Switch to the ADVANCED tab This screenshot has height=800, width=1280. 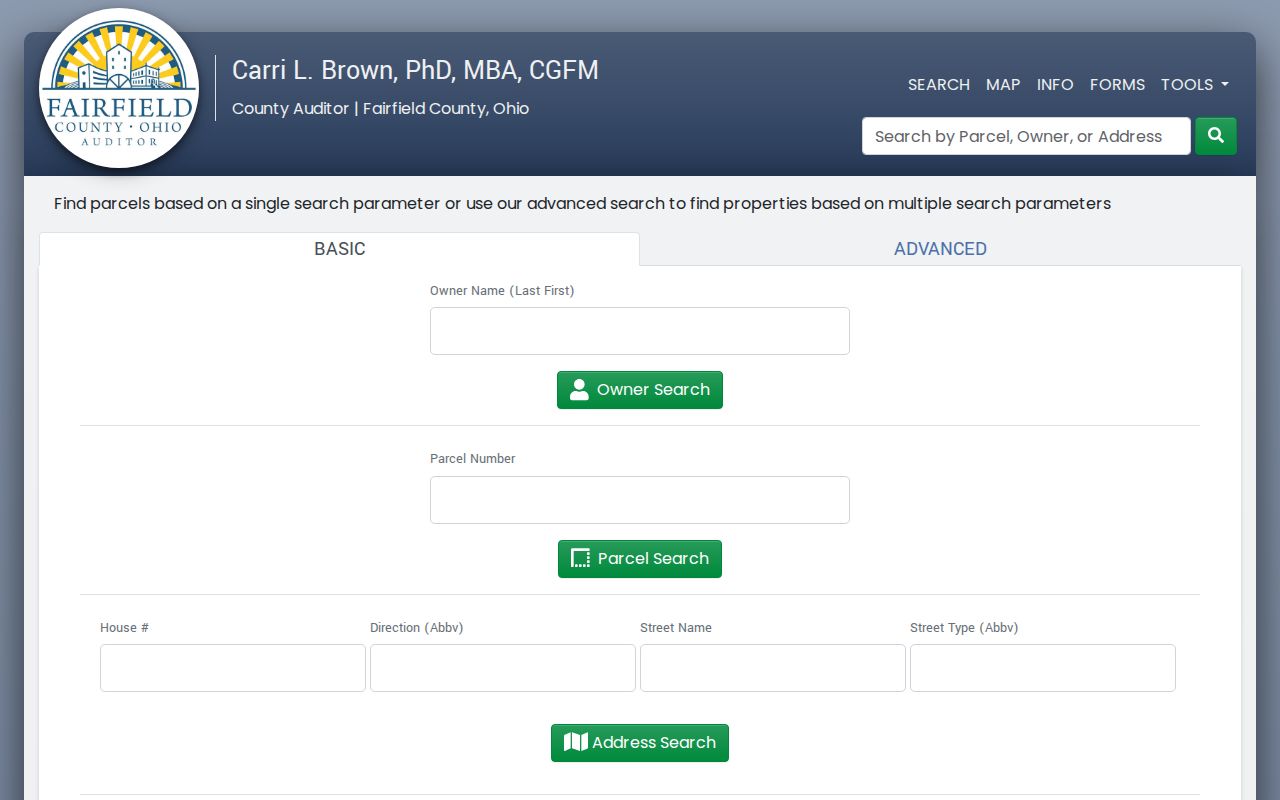pos(940,249)
